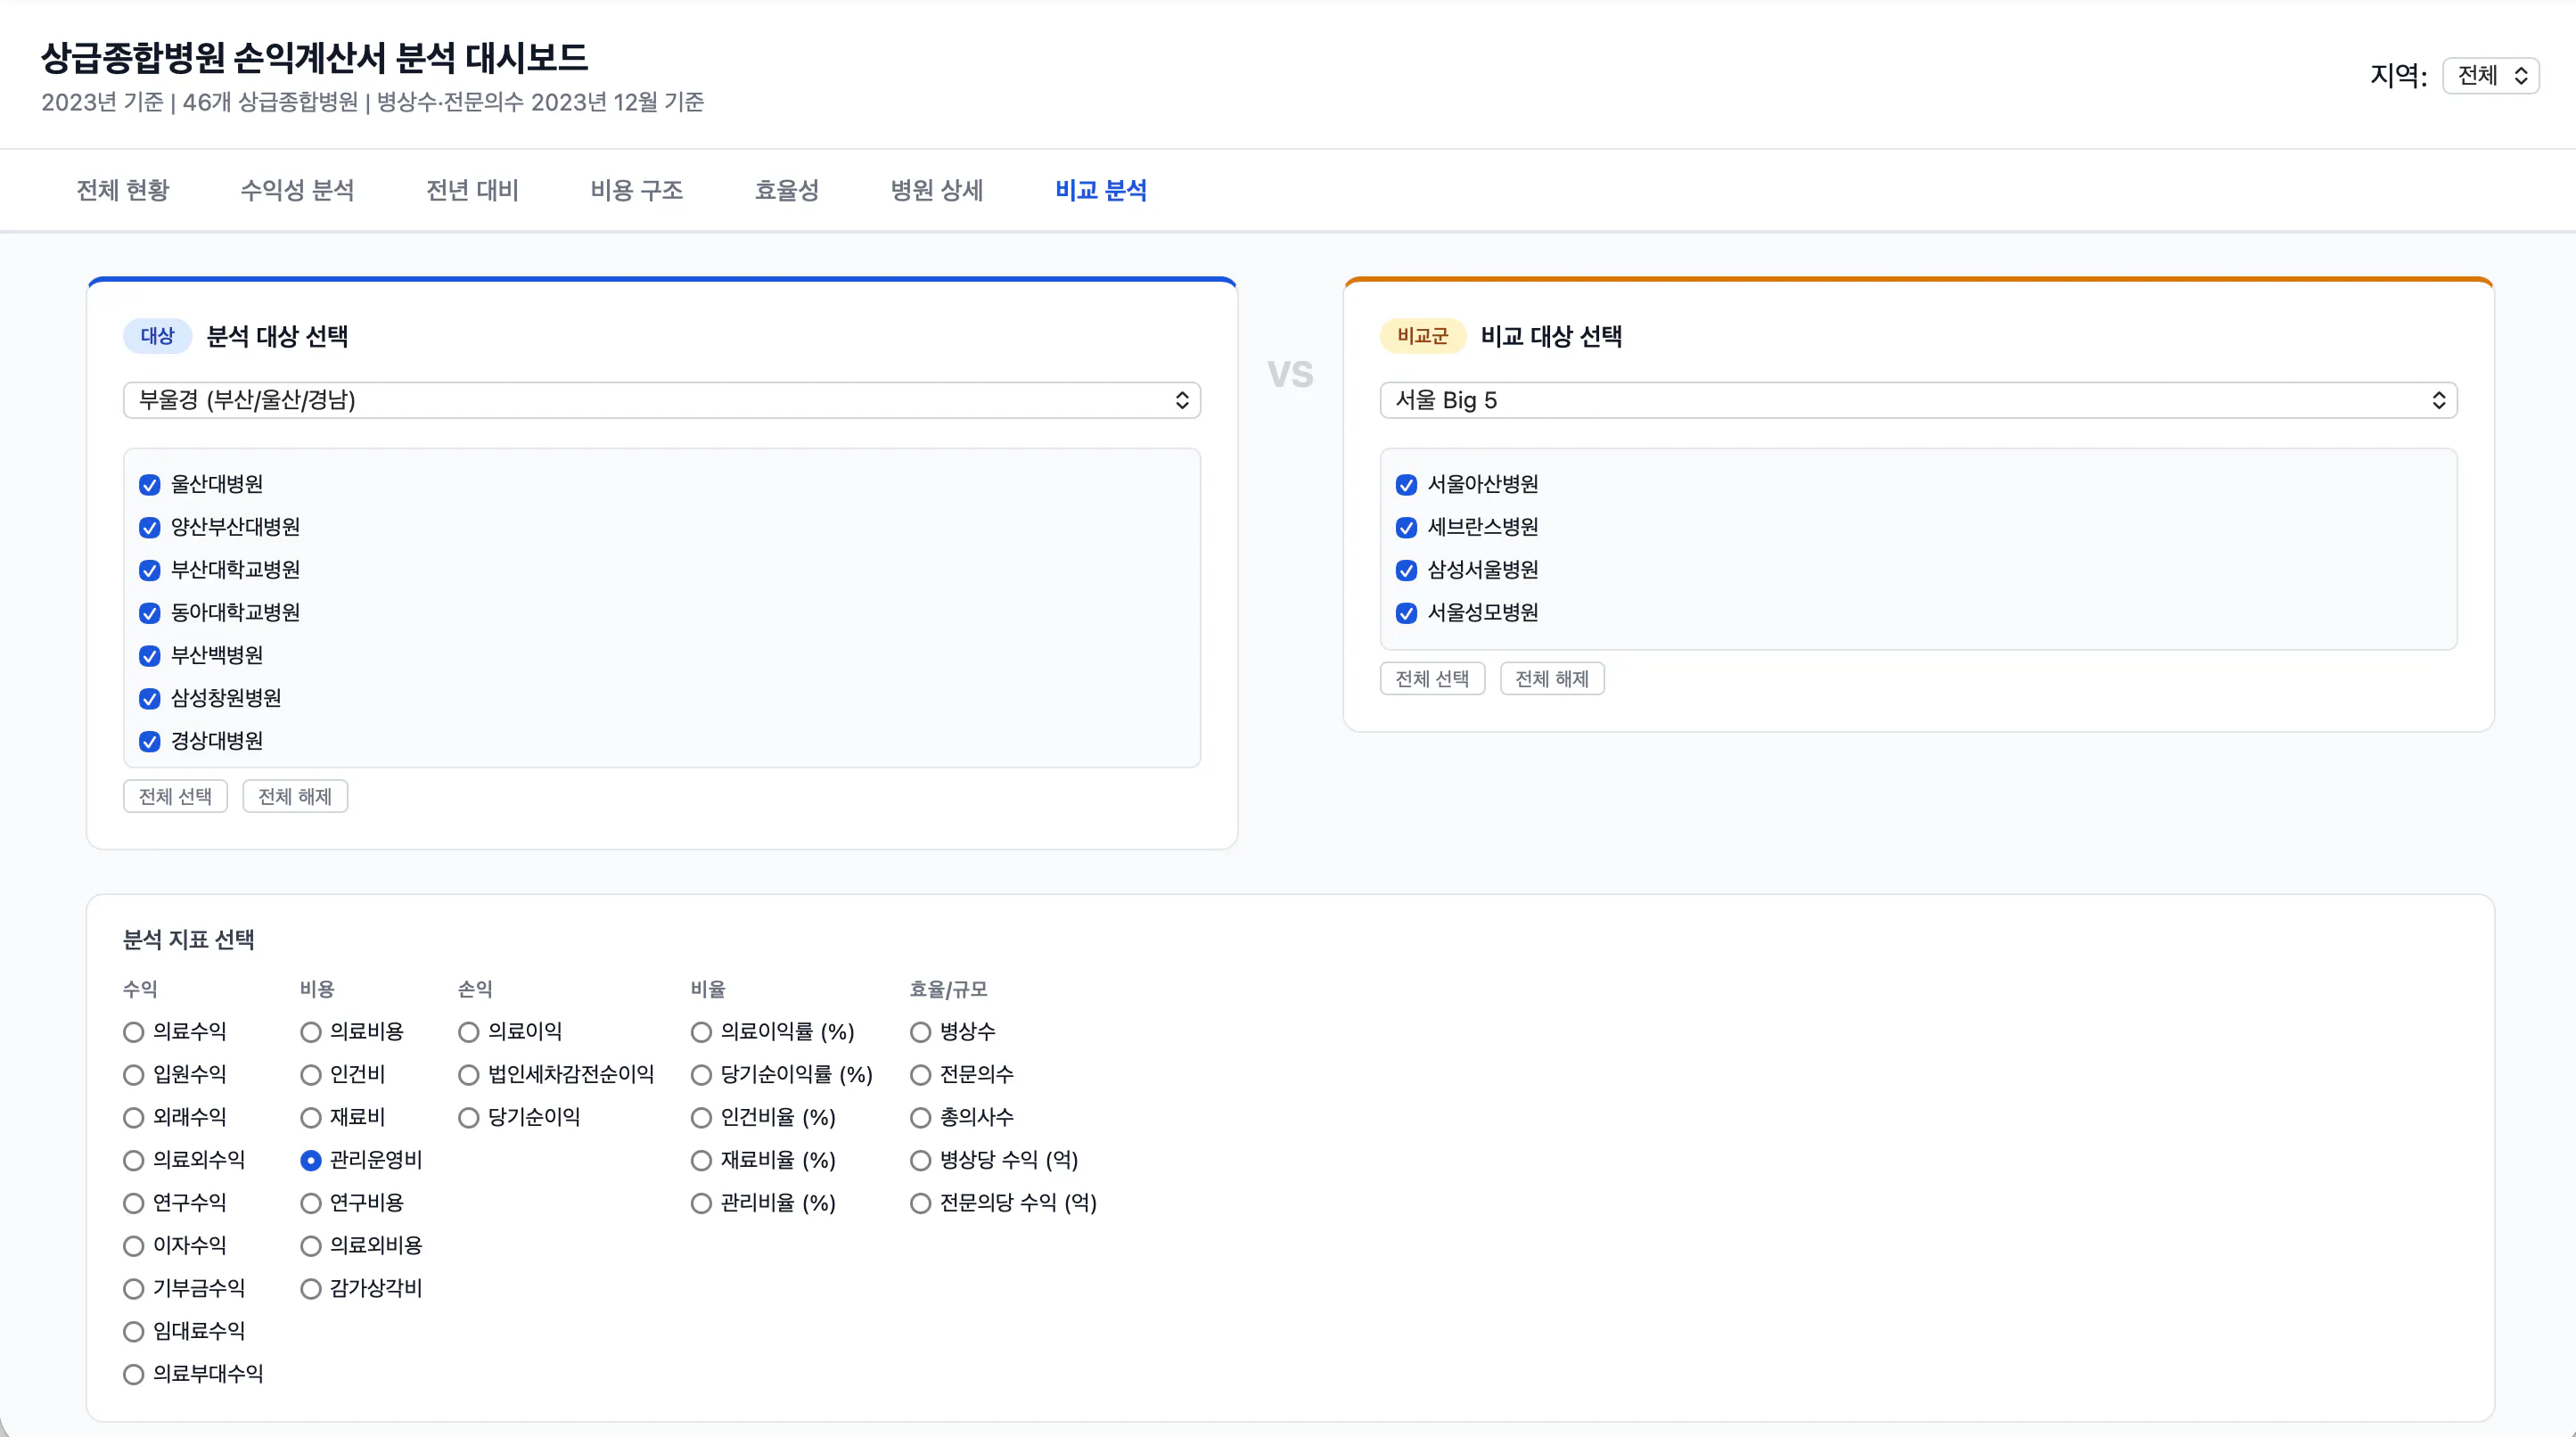Select 전문의수 radio button

[921, 1075]
